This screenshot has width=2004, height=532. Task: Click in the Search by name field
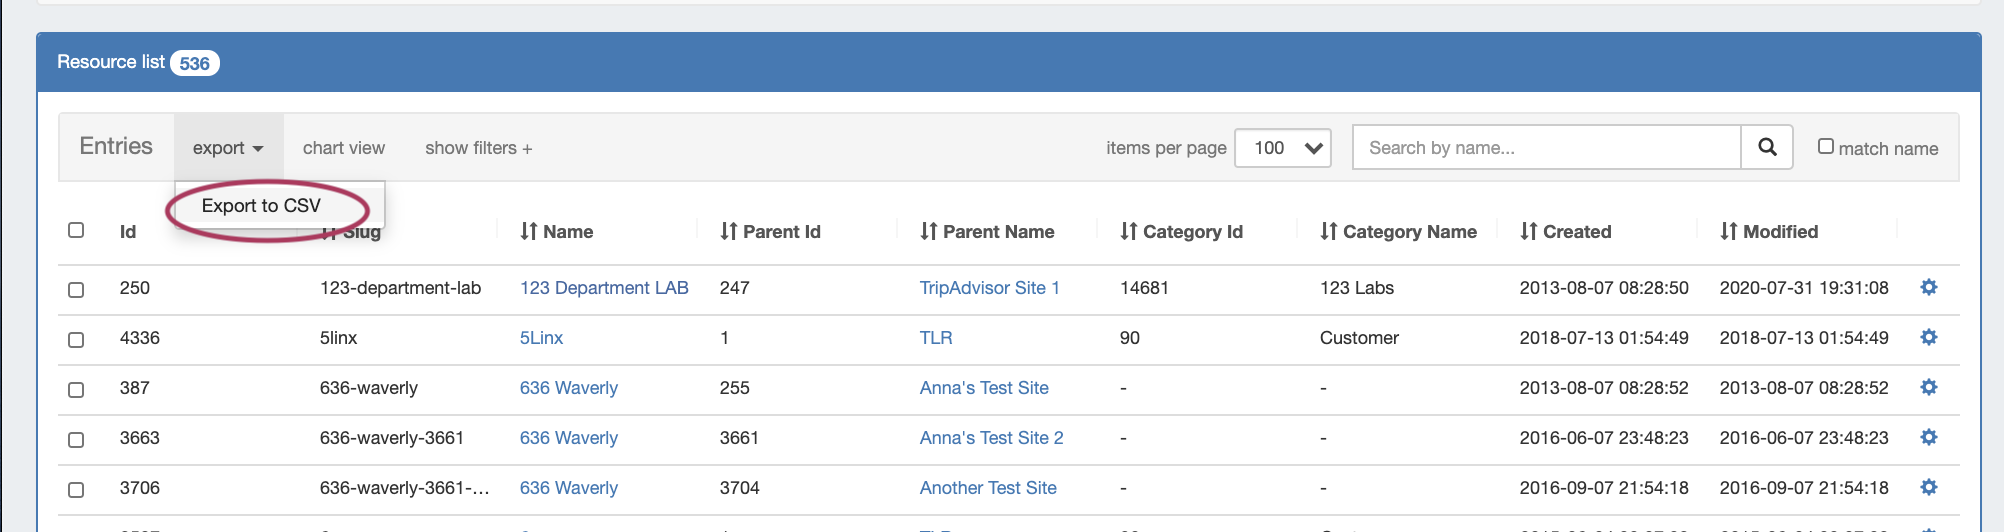1546,148
